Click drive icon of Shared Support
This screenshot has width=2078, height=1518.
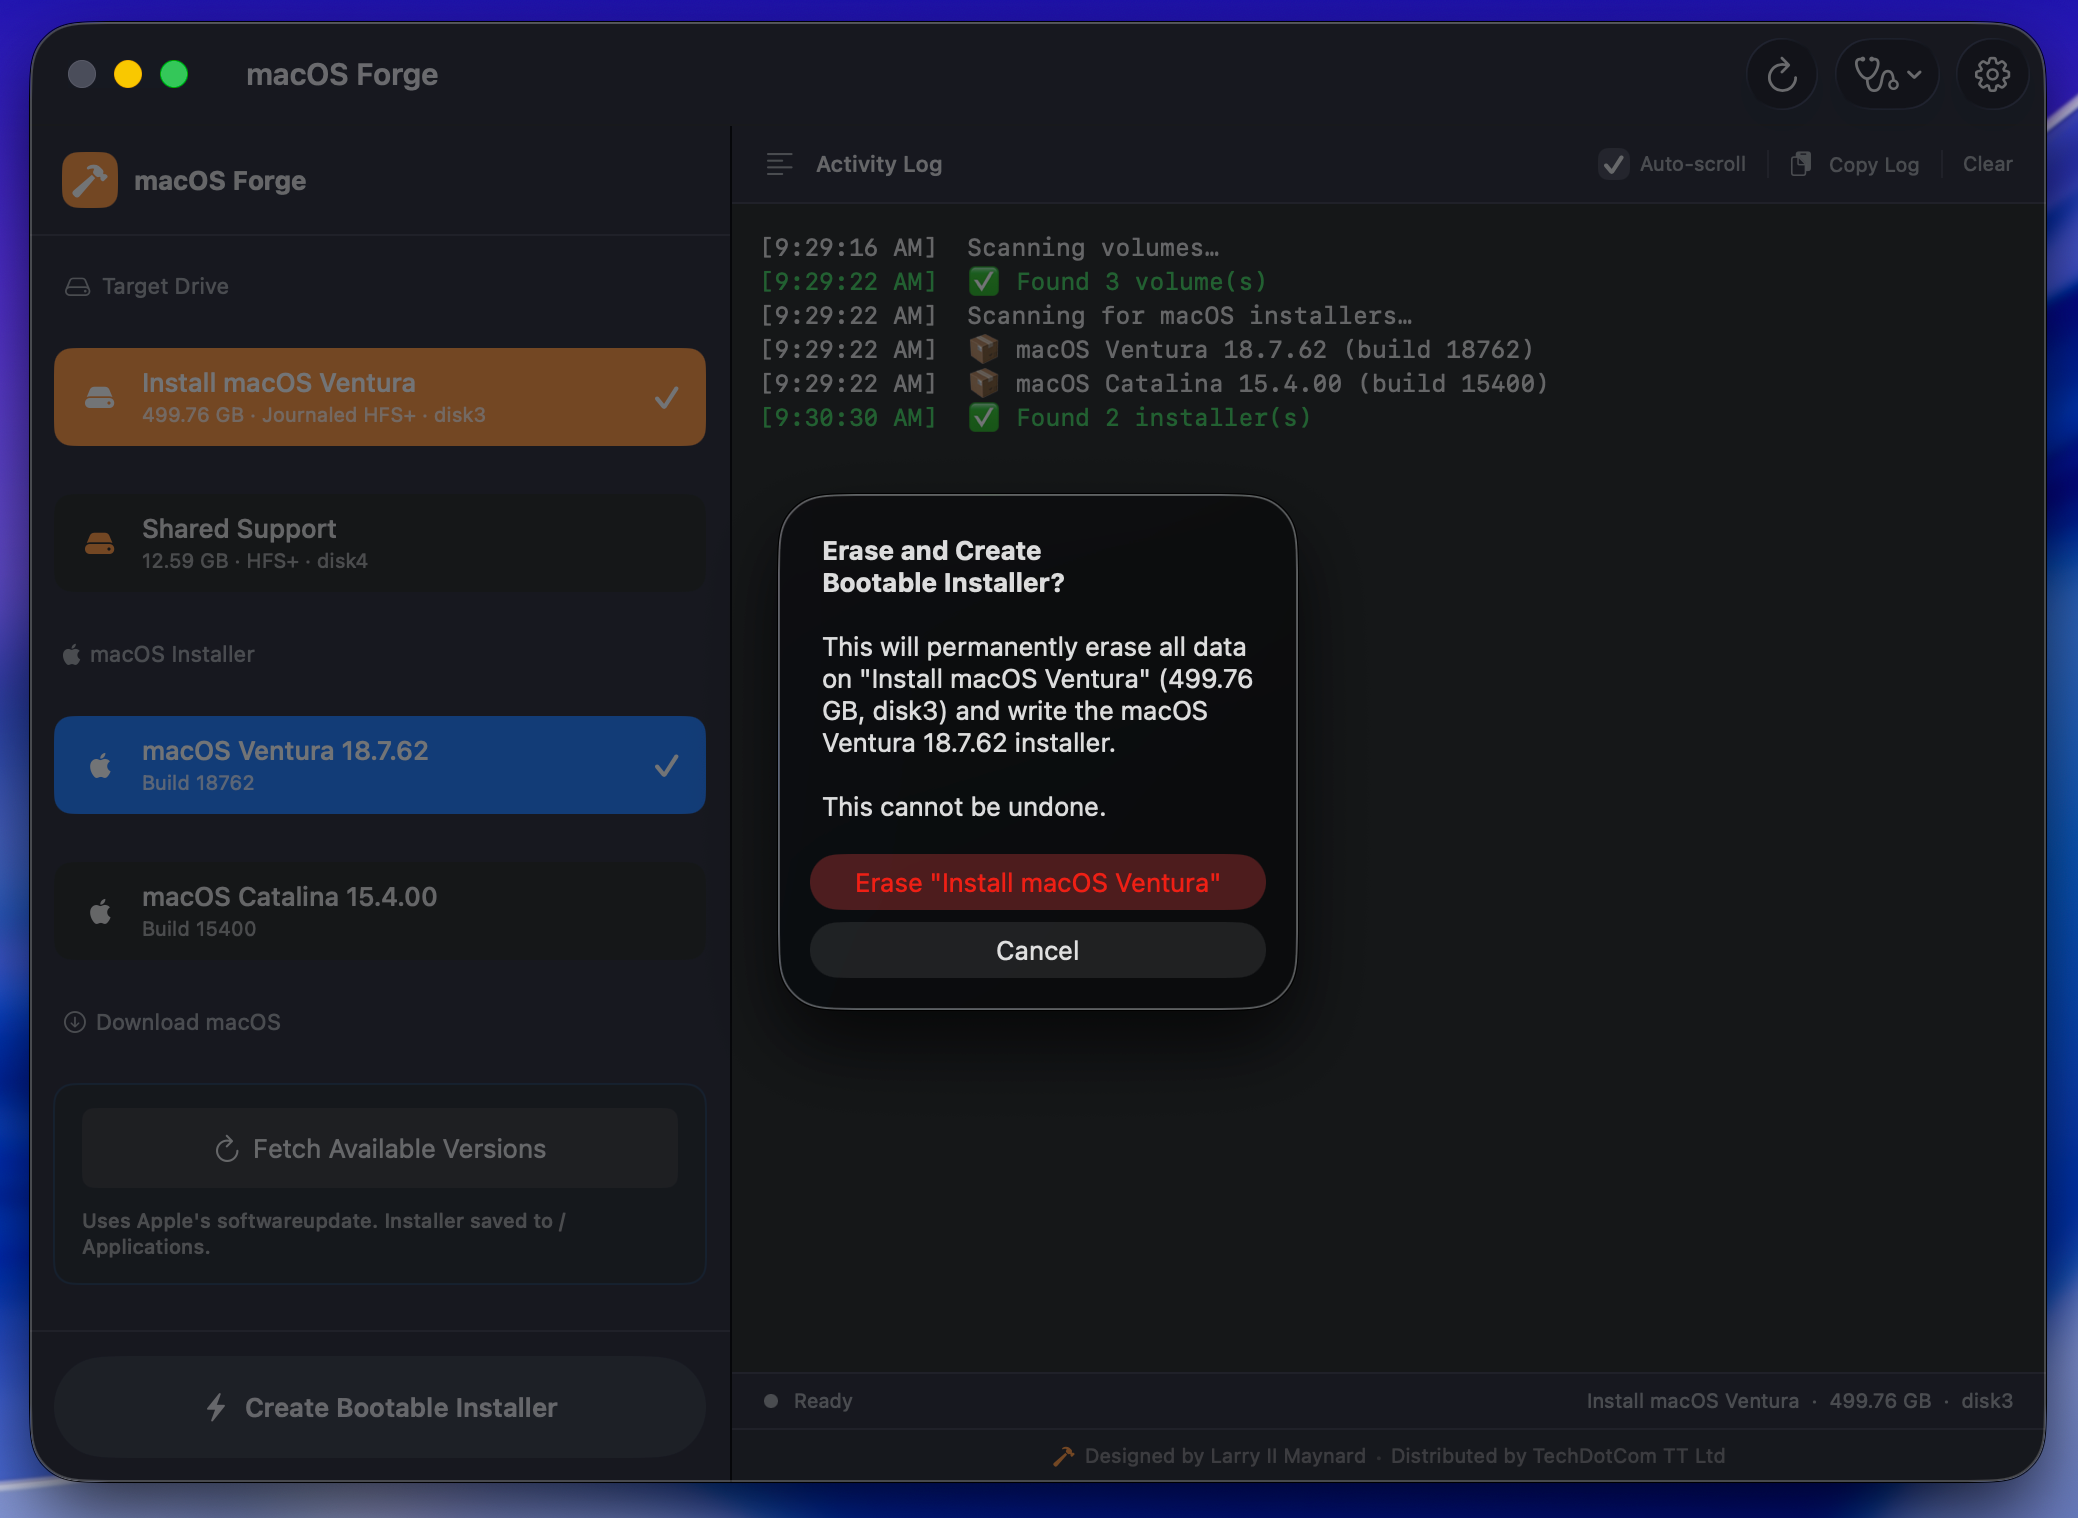click(x=100, y=544)
